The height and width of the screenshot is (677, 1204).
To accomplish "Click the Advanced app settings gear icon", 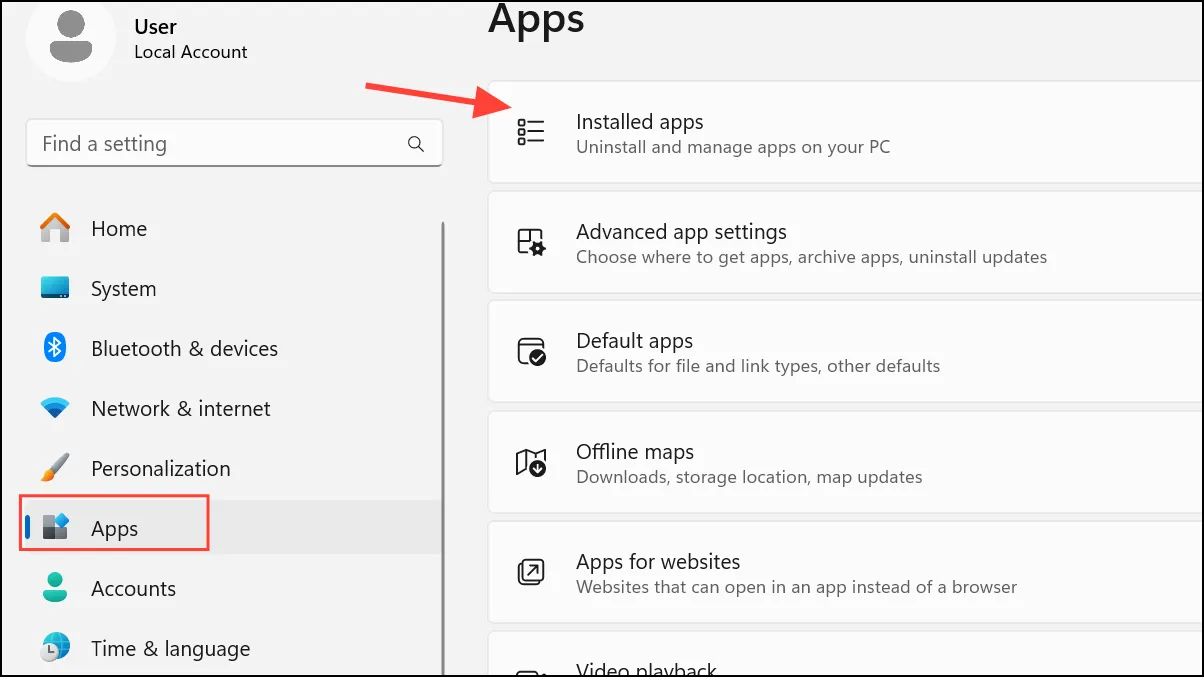I will pyautogui.click(x=531, y=242).
